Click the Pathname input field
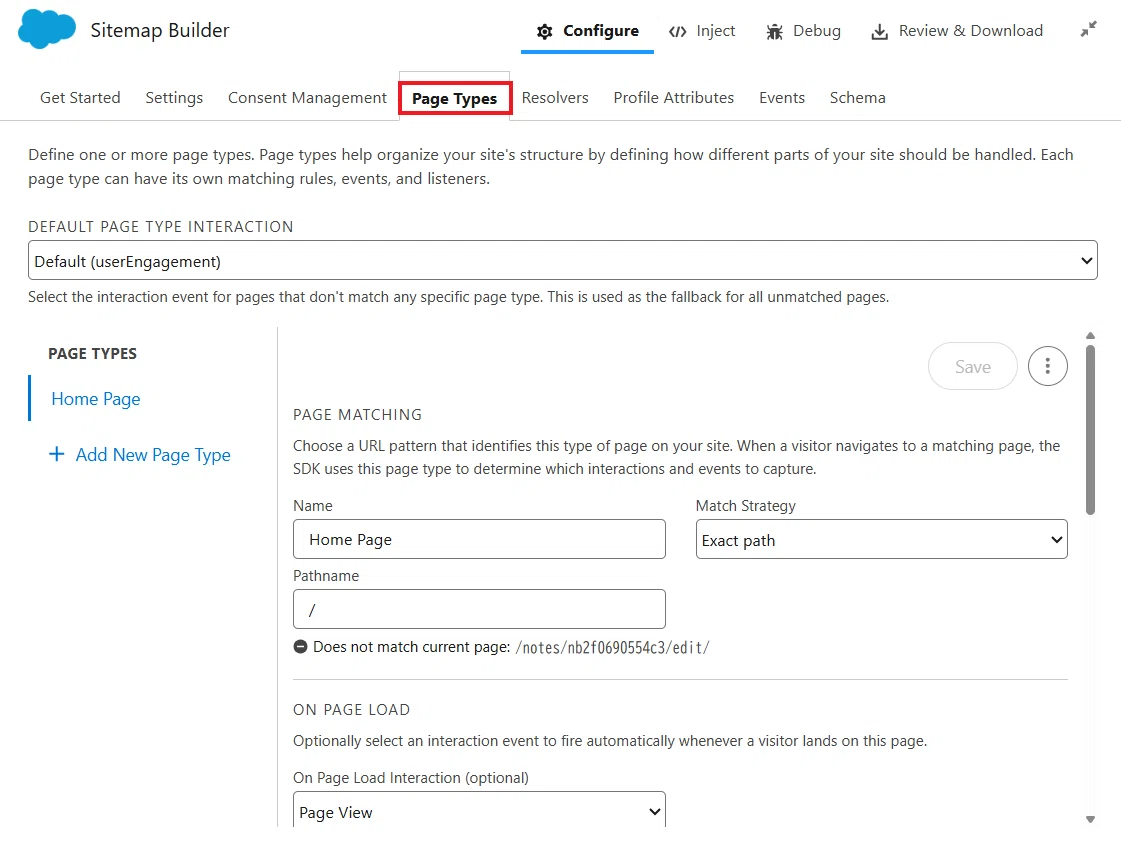 [479, 609]
